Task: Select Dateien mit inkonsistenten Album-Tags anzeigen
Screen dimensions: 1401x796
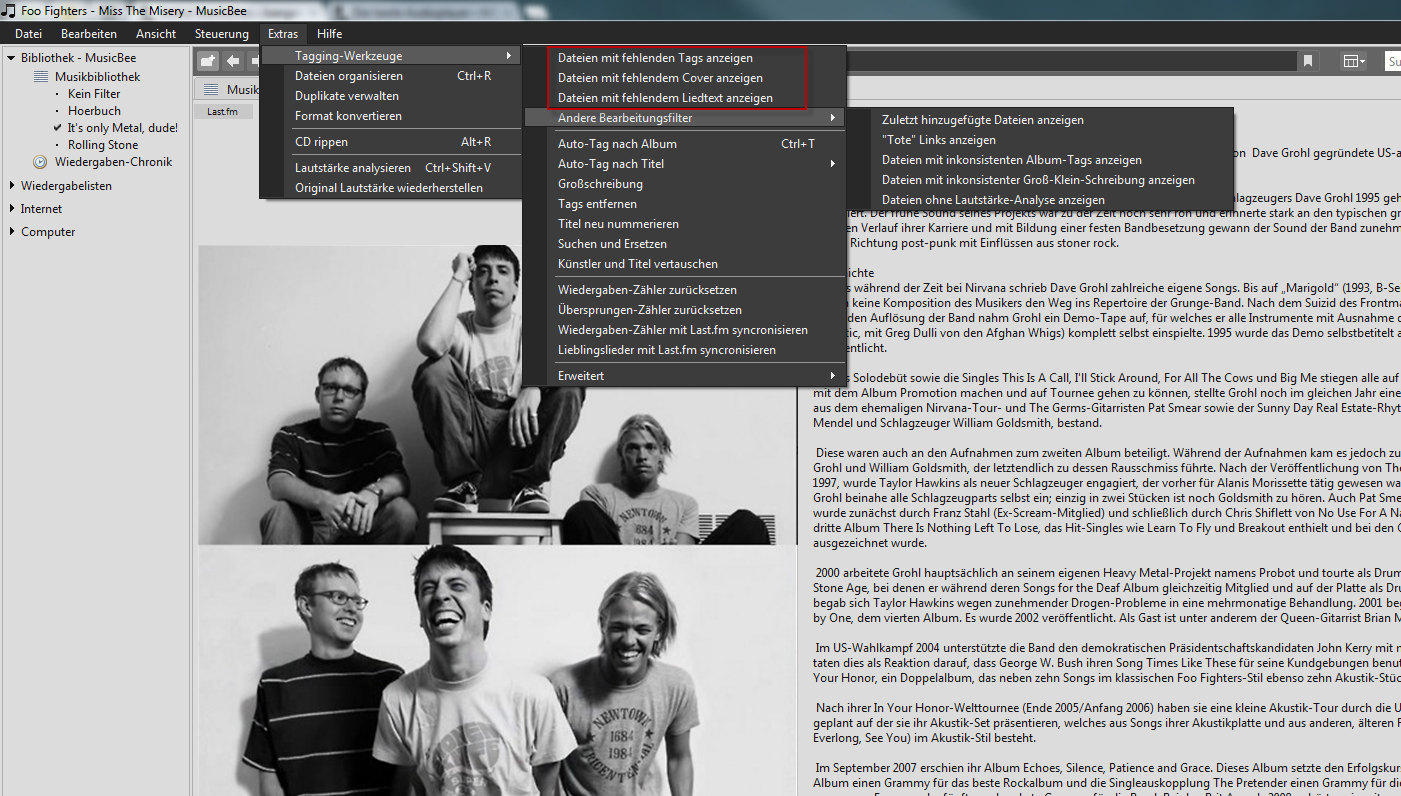Action: [1040, 160]
